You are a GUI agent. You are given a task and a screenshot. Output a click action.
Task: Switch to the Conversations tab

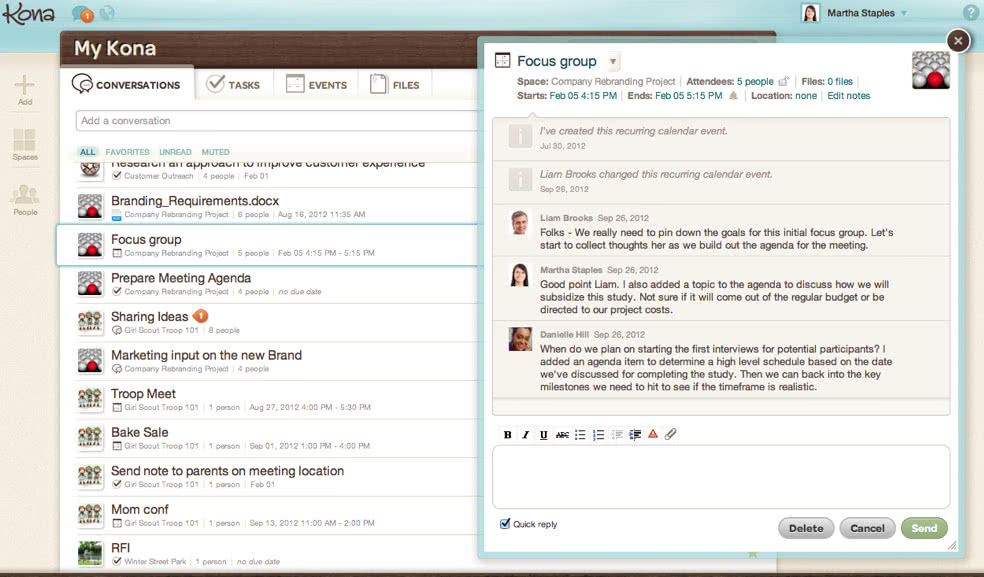click(x=127, y=84)
